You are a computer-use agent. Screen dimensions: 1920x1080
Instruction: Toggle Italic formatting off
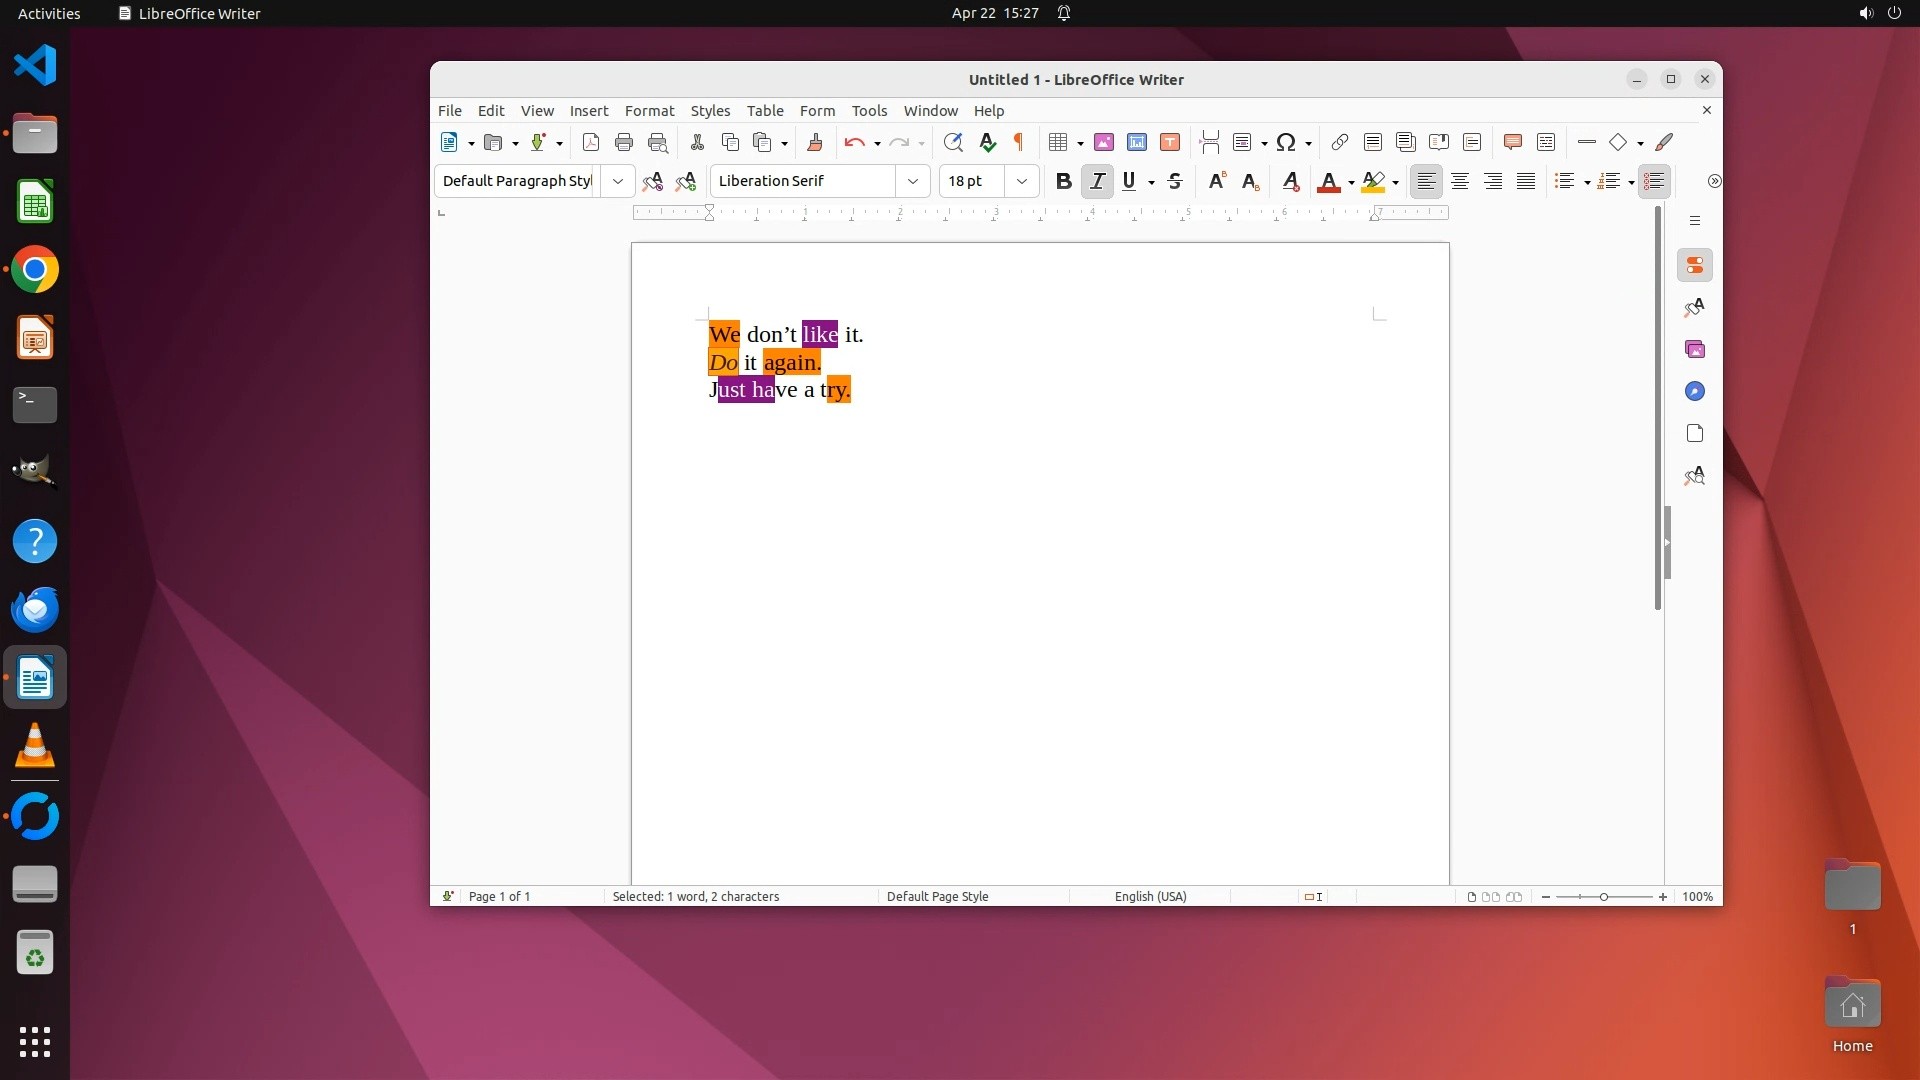click(x=1097, y=181)
